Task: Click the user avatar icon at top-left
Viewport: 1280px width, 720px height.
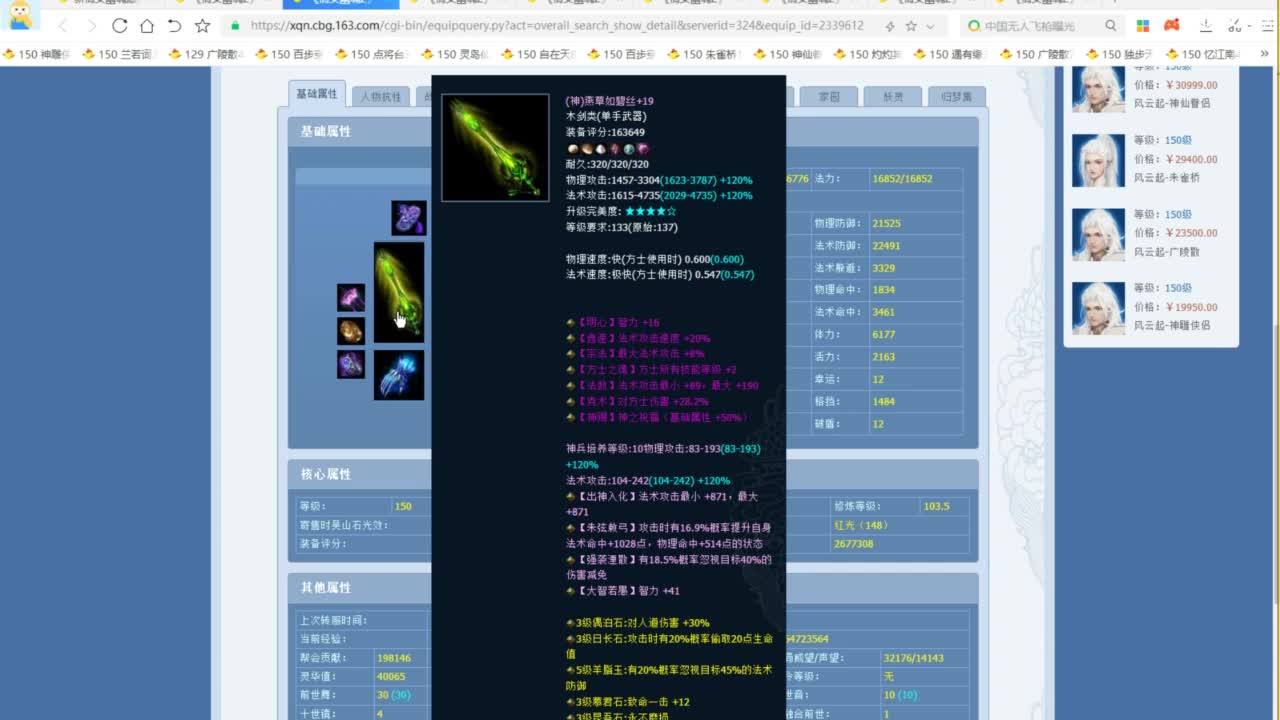Action: (19, 15)
